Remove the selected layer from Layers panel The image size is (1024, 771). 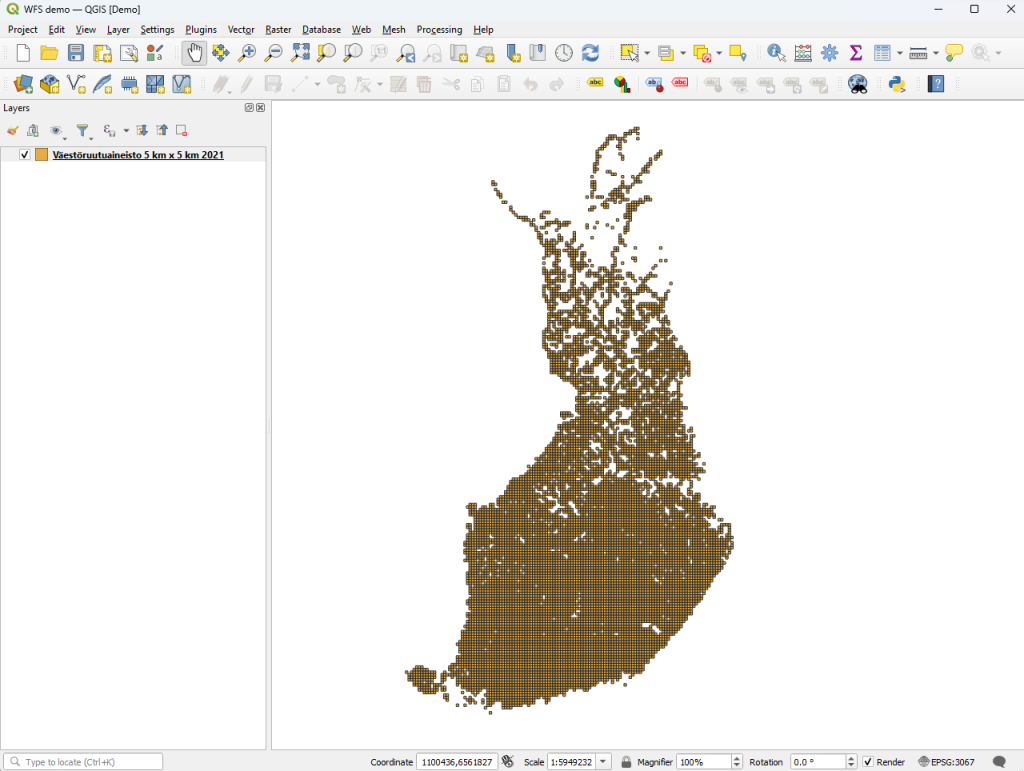click(181, 130)
